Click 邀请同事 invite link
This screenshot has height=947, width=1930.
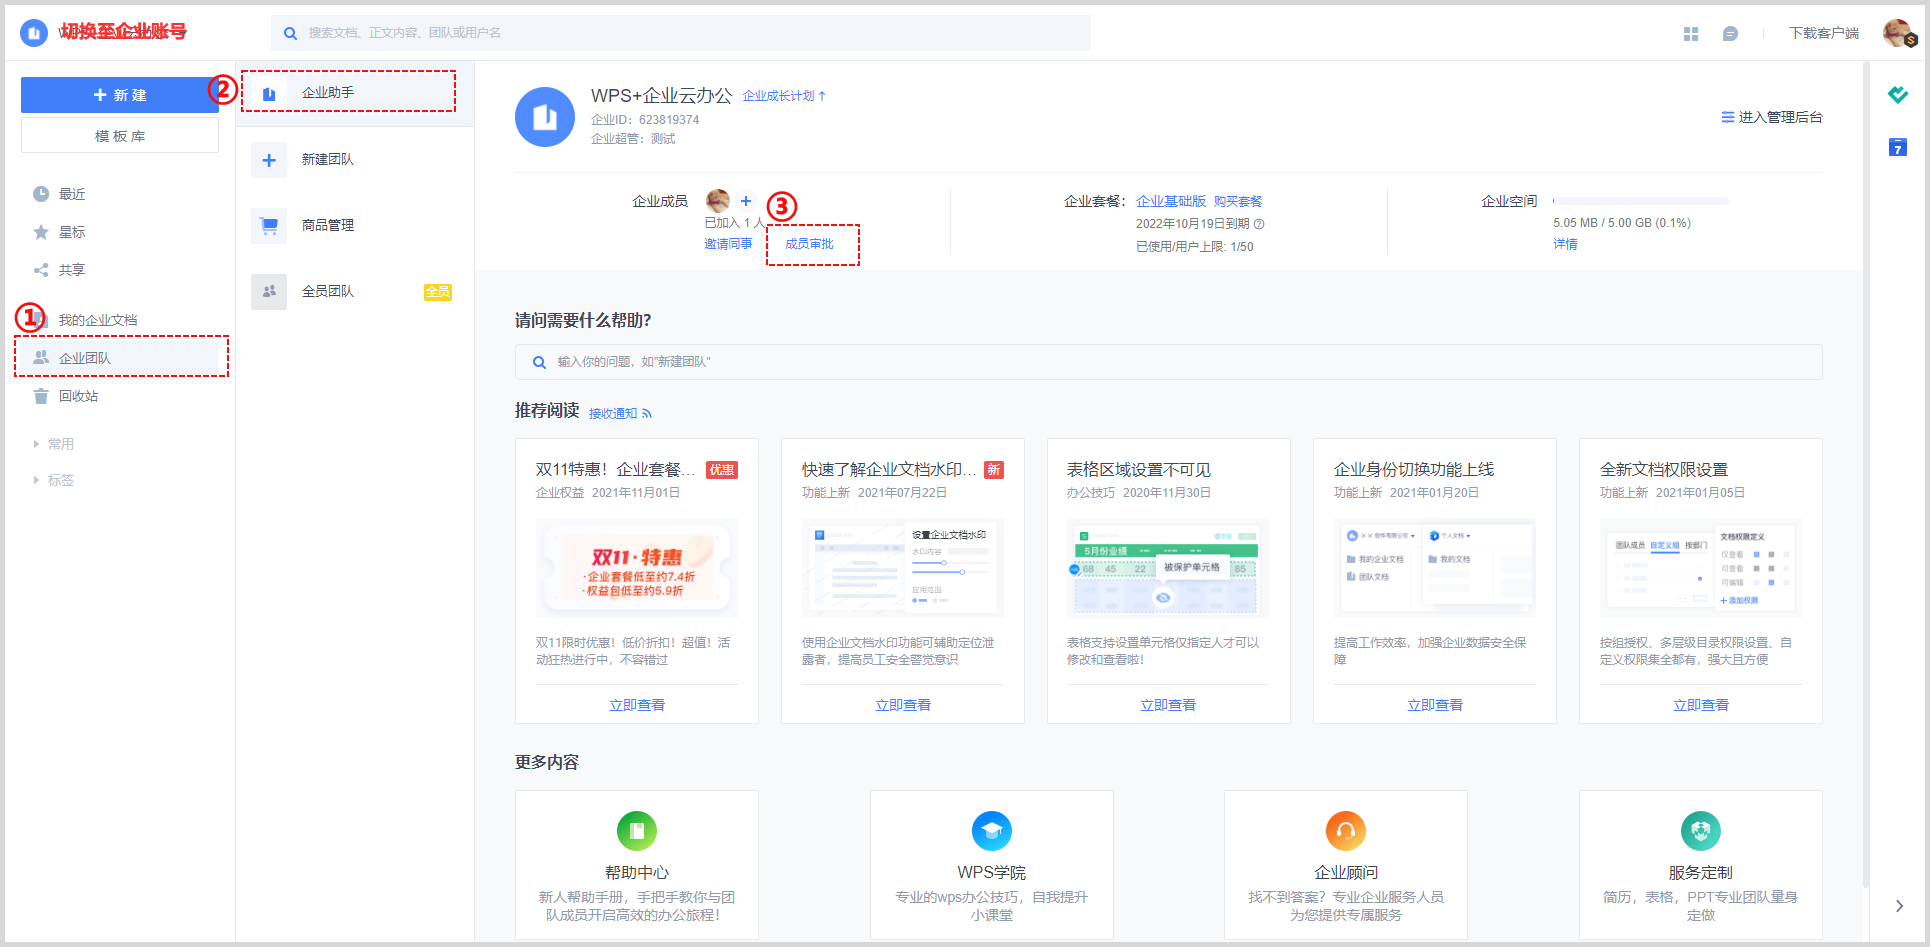728,244
